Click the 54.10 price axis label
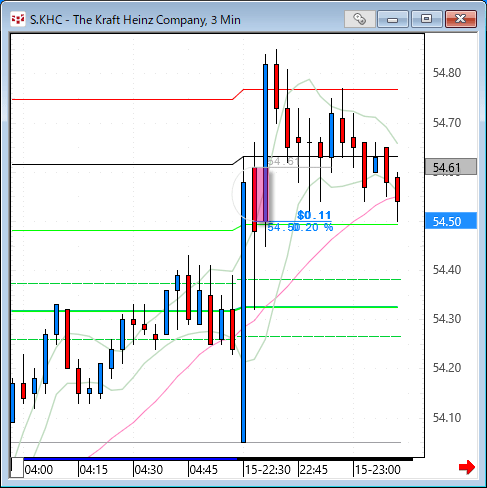487x488 pixels. (x=447, y=417)
